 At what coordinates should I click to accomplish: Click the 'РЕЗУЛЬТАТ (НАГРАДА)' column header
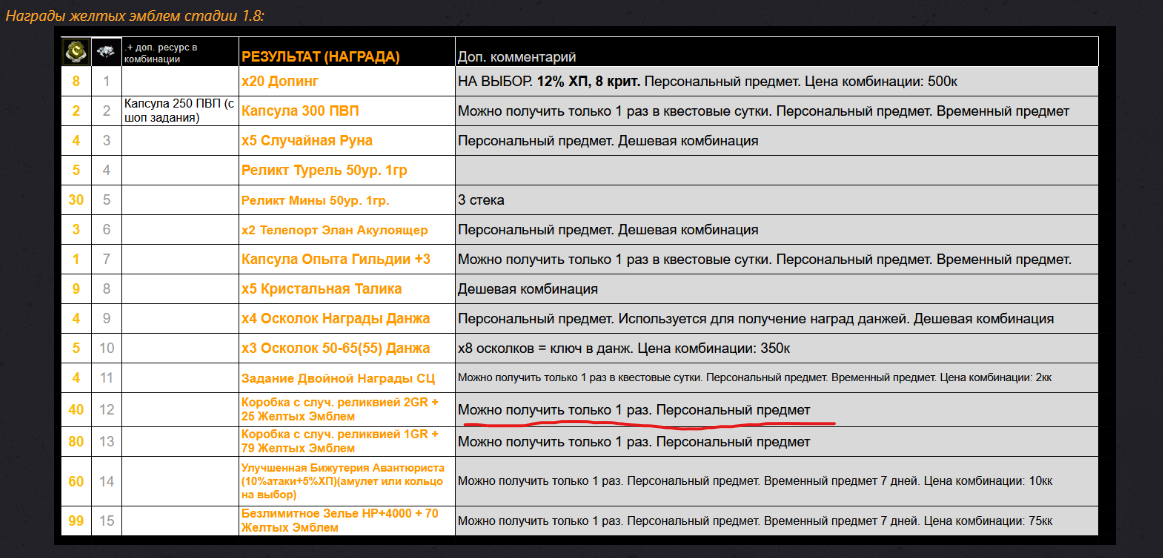[x=320, y=57]
